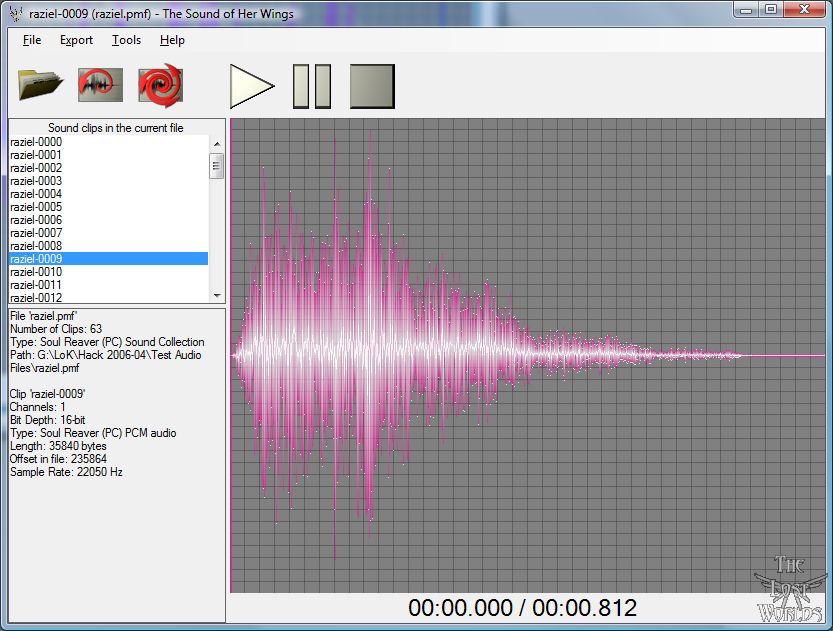Minimize the Sound of Her Wings window
This screenshot has width=833, height=631.
point(746,10)
